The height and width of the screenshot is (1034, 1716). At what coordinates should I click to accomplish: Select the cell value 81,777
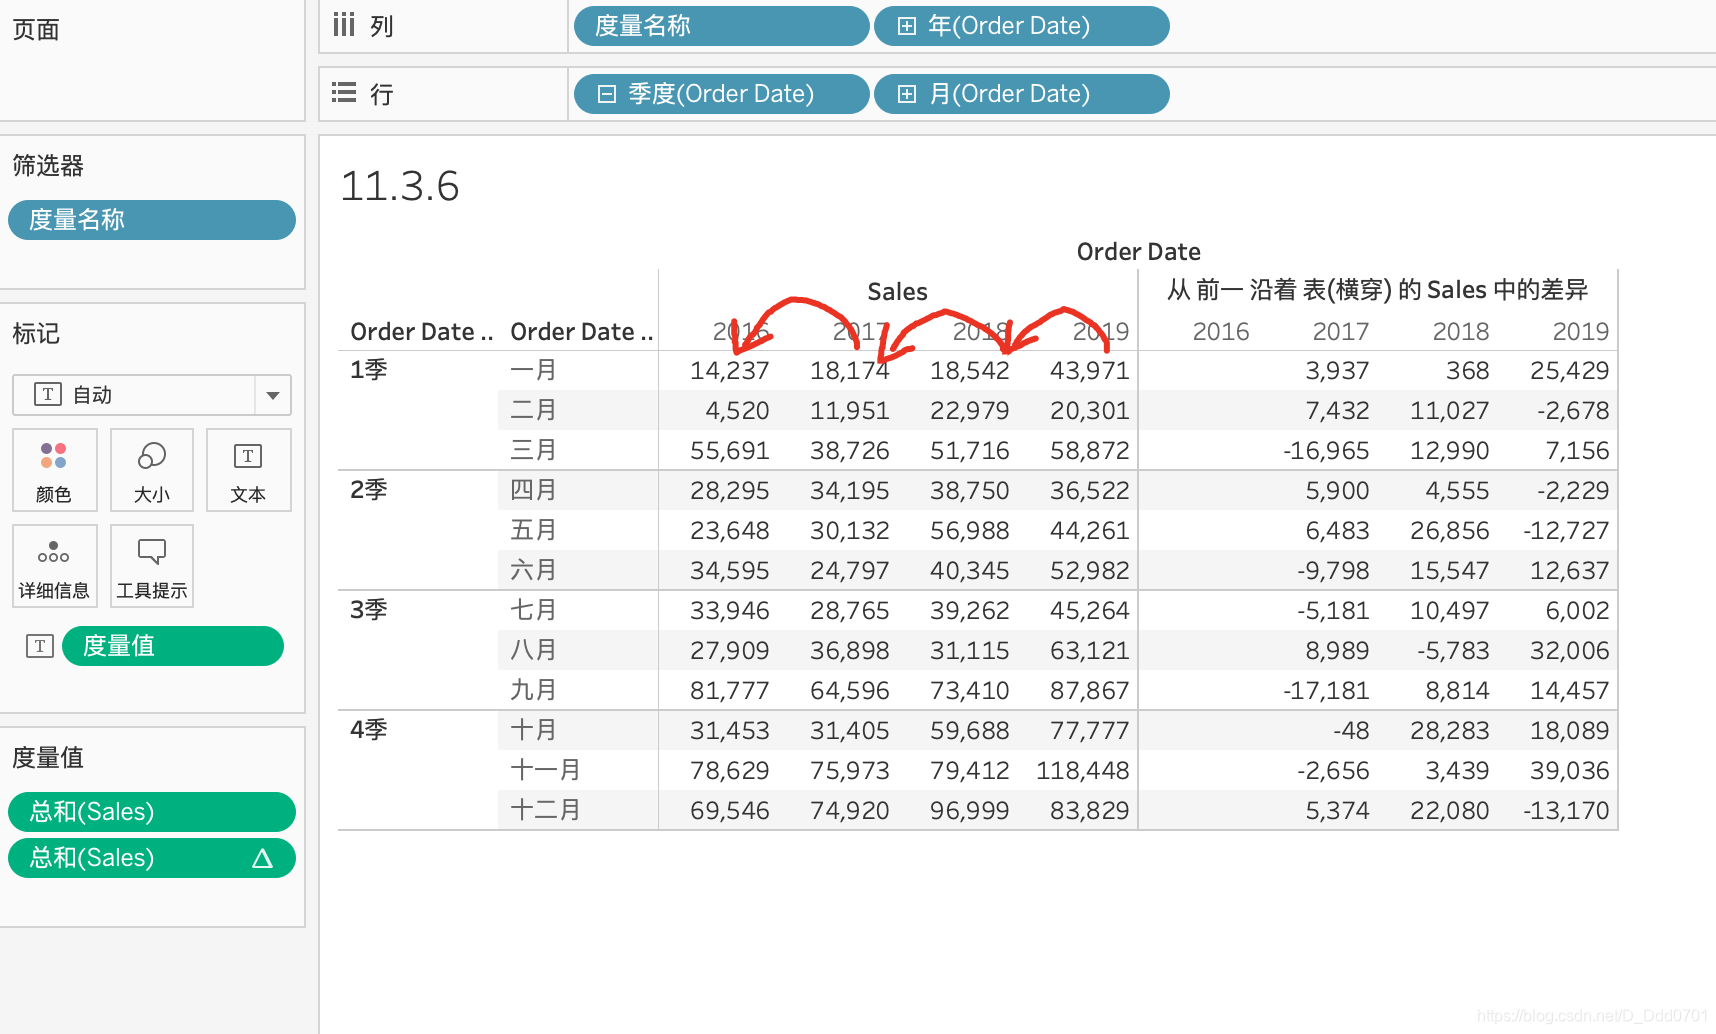tap(729, 691)
